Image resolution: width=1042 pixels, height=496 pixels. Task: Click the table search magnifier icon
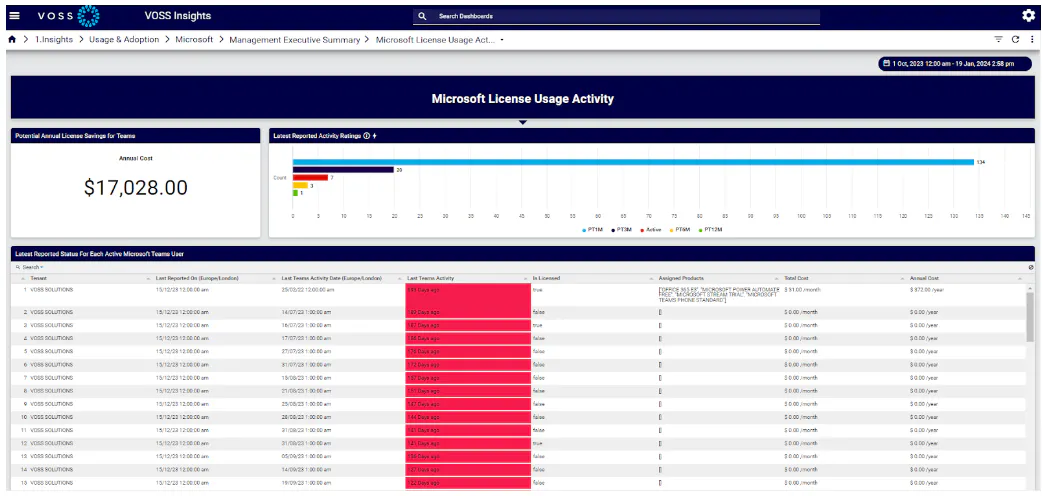point(18,267)
